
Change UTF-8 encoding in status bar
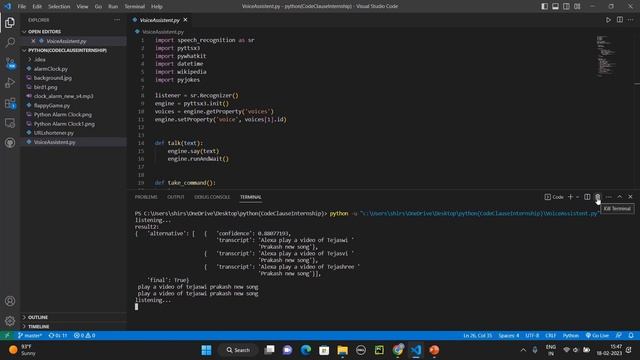pyautogui.click(x=532, y=335)
